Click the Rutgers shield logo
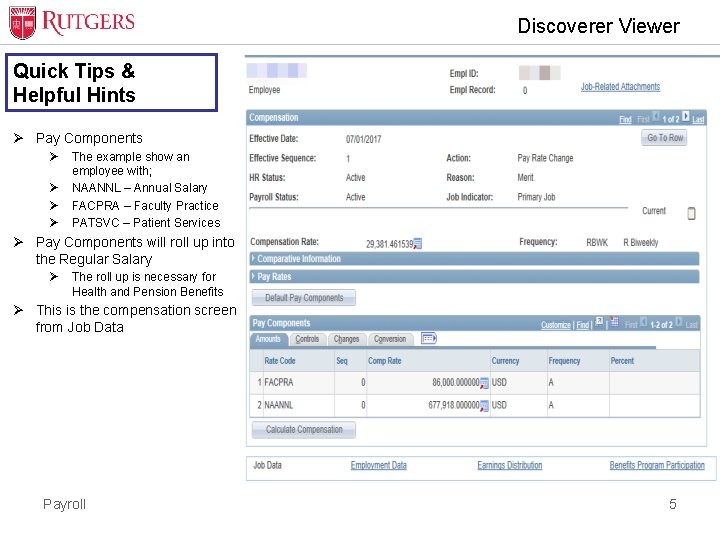 (22, 23)
